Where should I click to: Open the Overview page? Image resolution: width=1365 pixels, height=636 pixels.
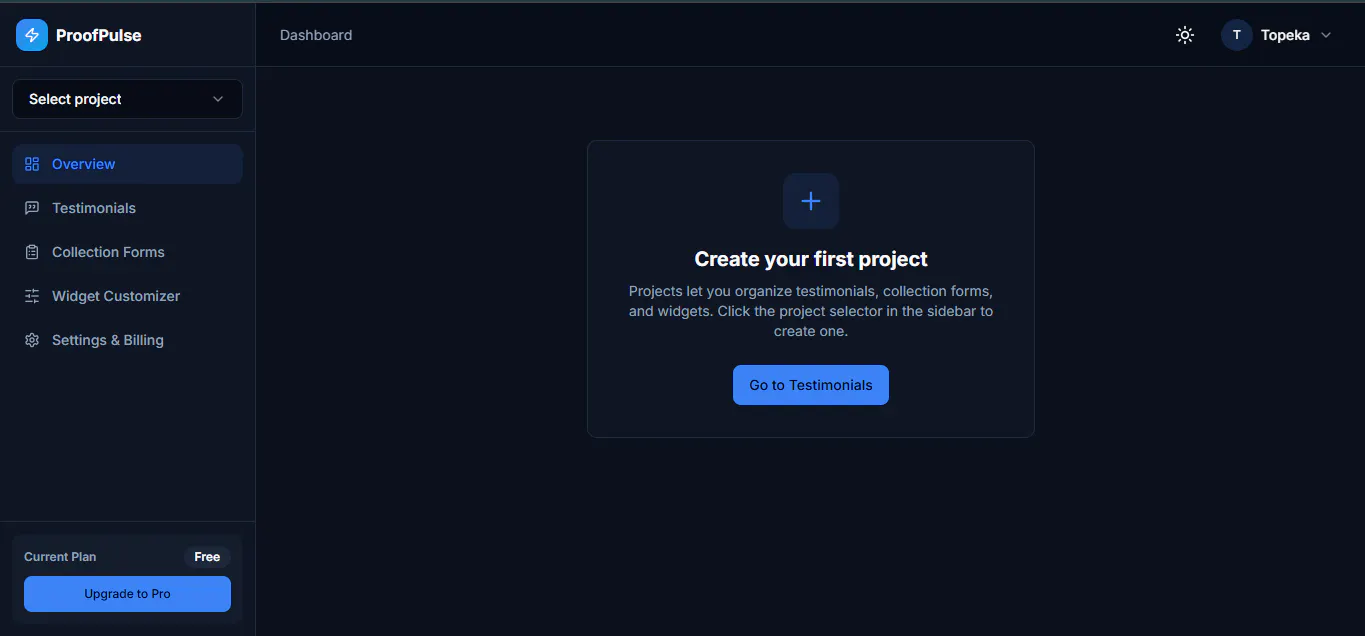pos(127,164)
